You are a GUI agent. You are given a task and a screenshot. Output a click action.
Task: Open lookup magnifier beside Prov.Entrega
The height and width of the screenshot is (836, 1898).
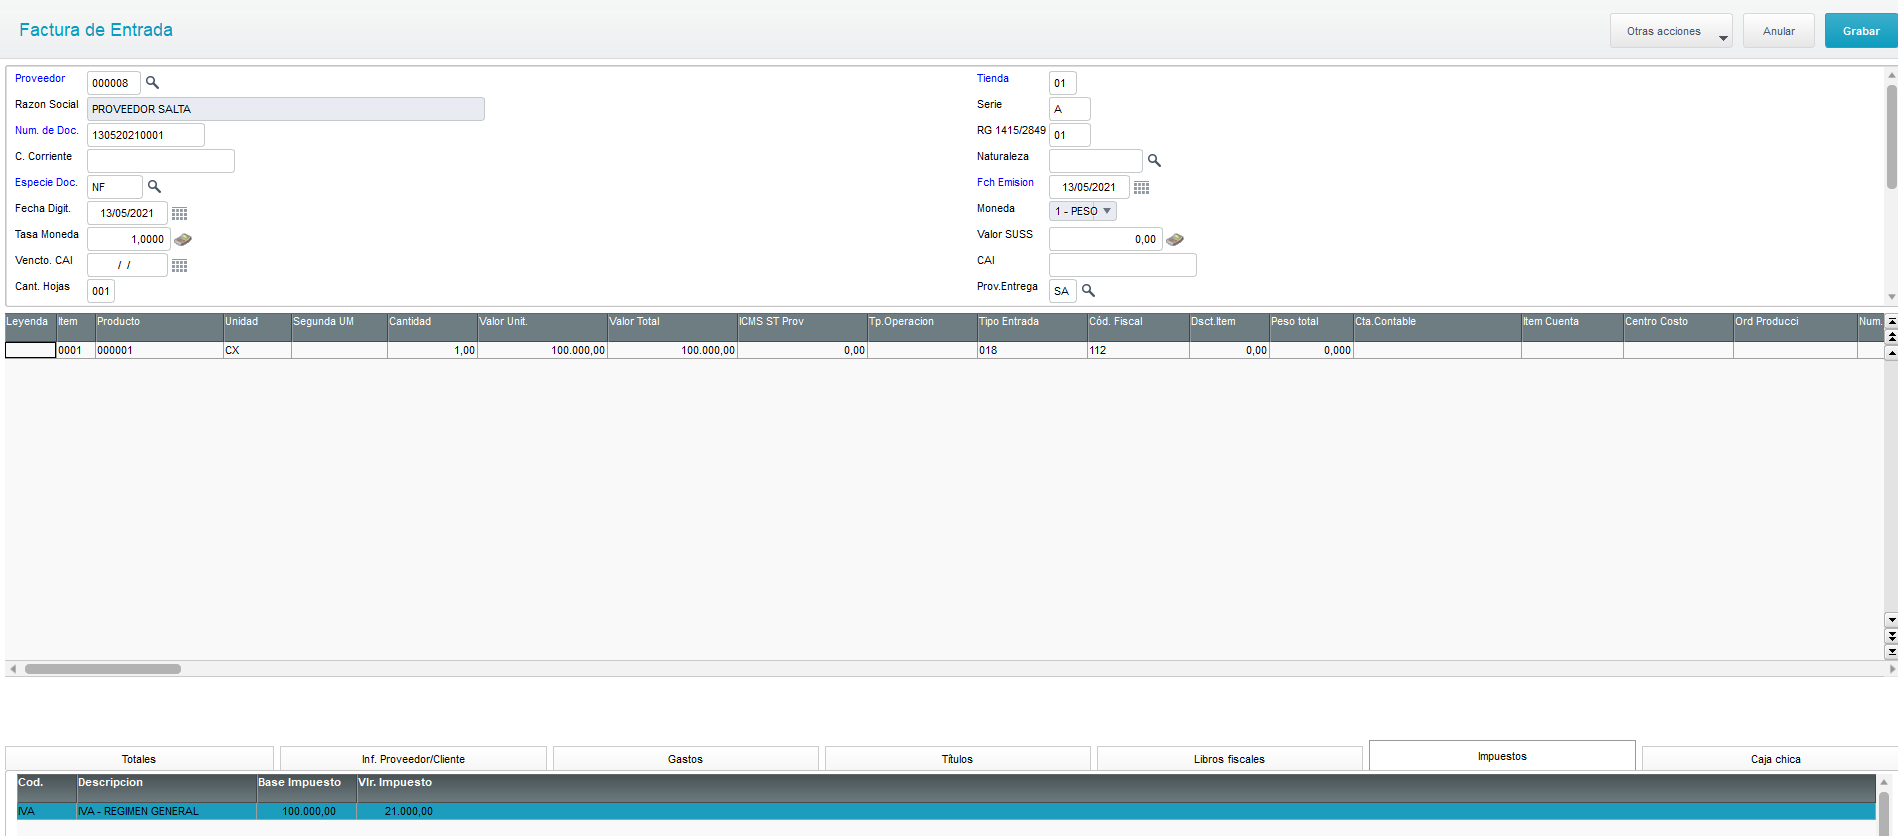click(1089, 291)
